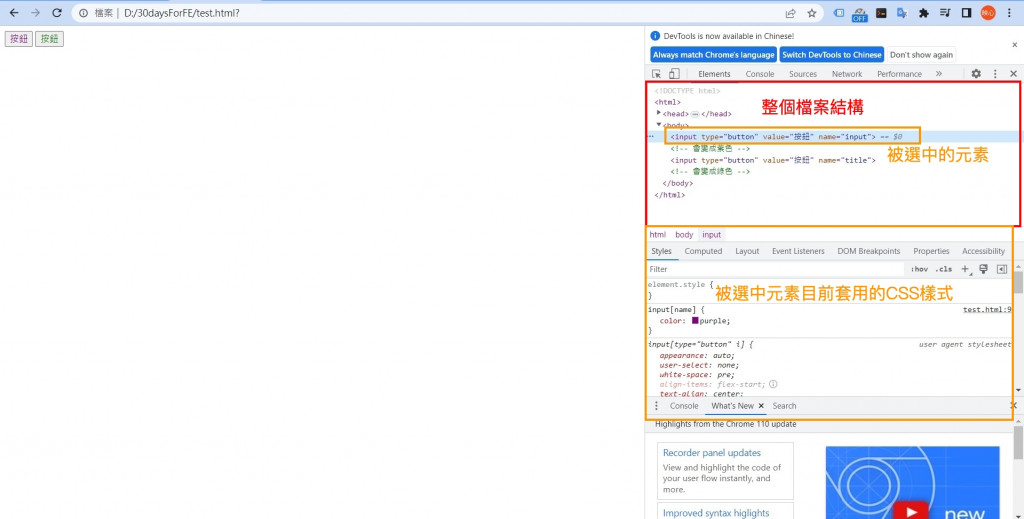Open the terminal-style black extension icon
The height and width of the screenshot is (519, 1024).
click(881, 13)
